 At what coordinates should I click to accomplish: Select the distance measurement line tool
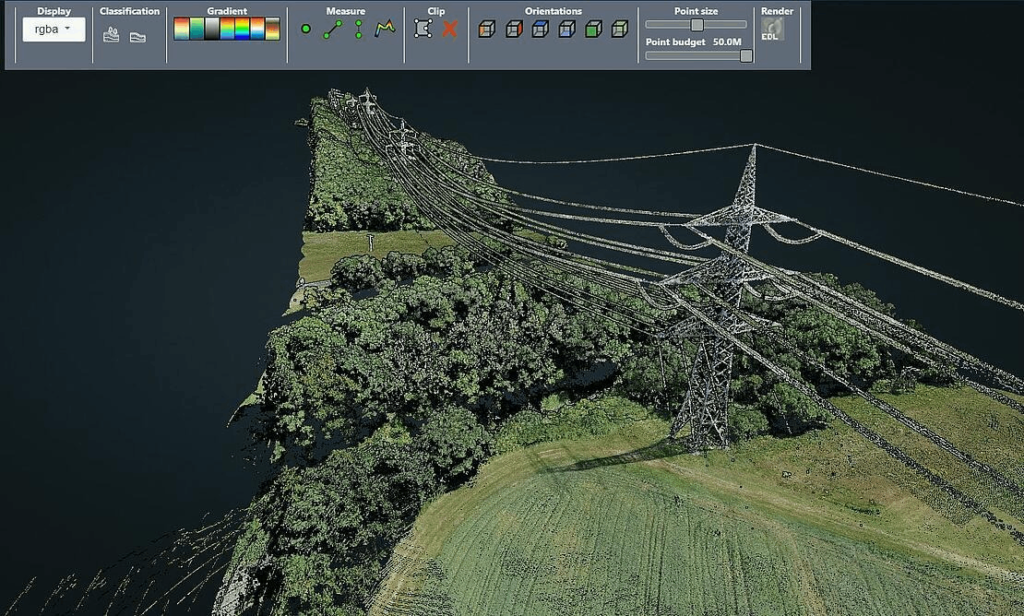click(x=332, y=30)
